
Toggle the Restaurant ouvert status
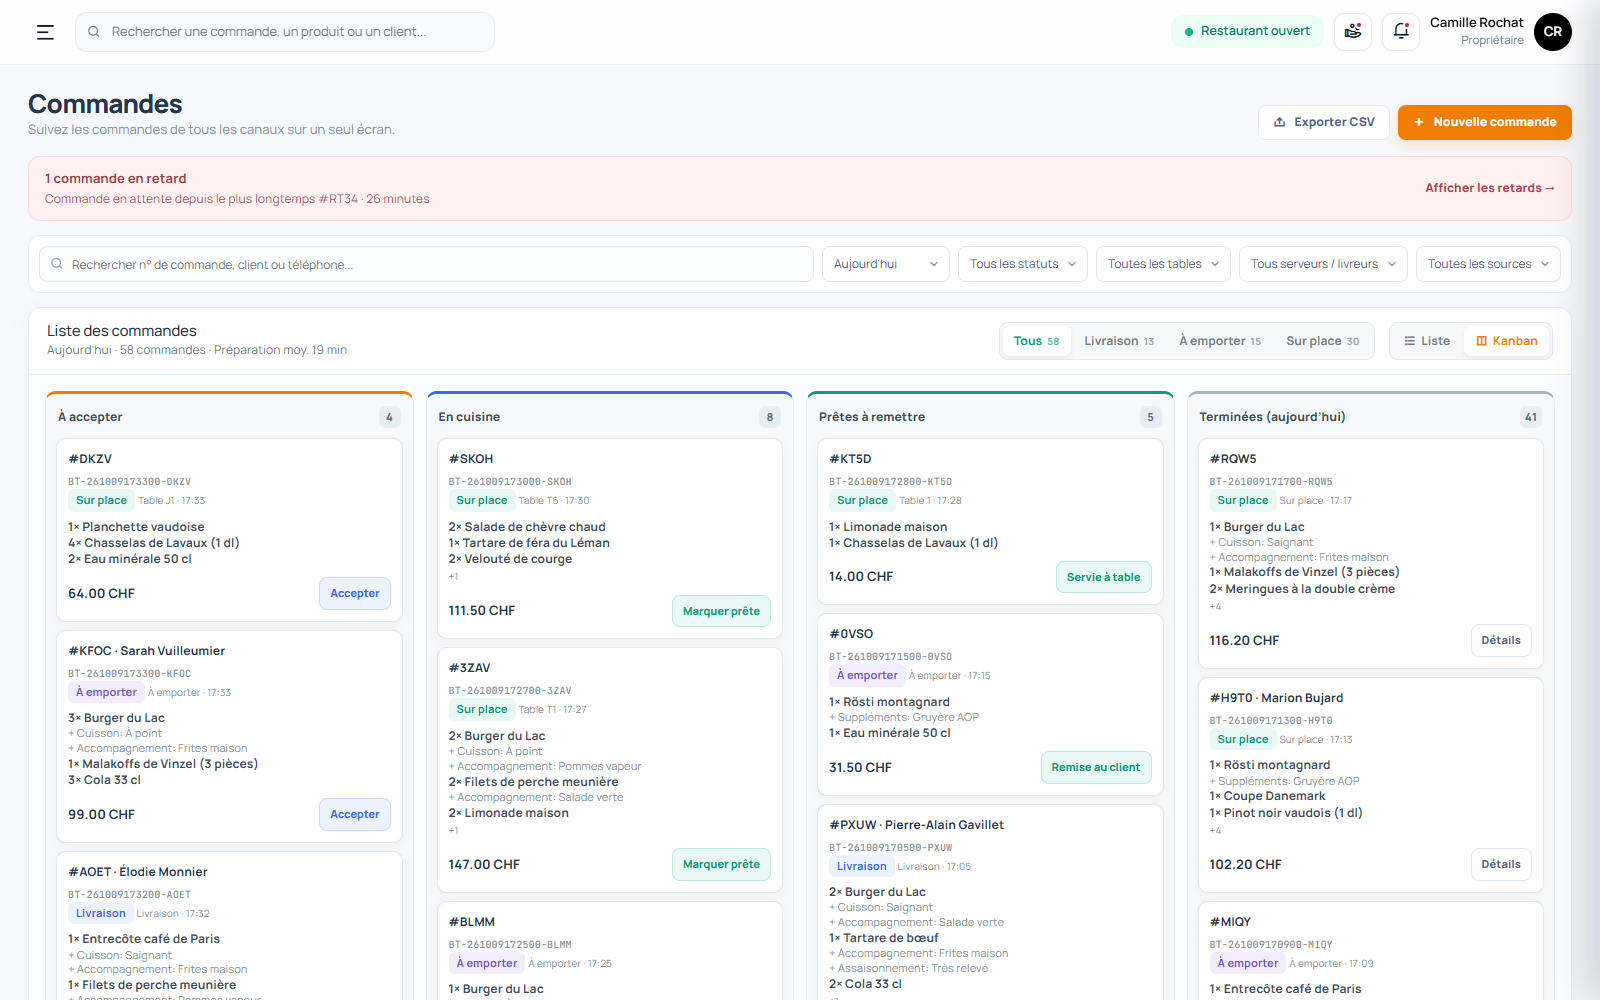[1247, 31]
